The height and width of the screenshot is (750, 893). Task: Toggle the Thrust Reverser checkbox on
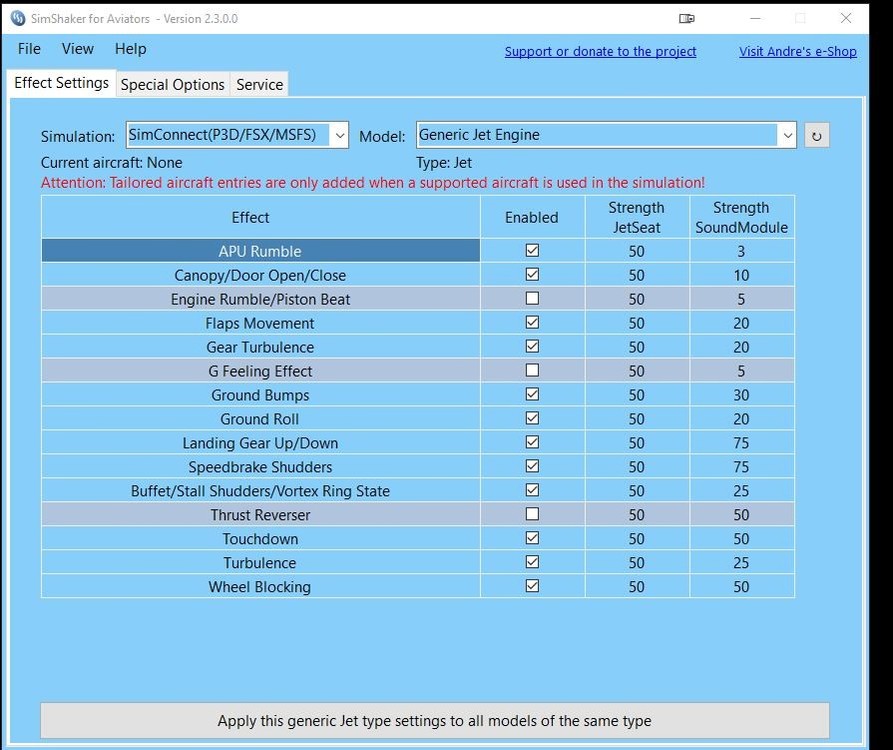[x=532, y=515]
